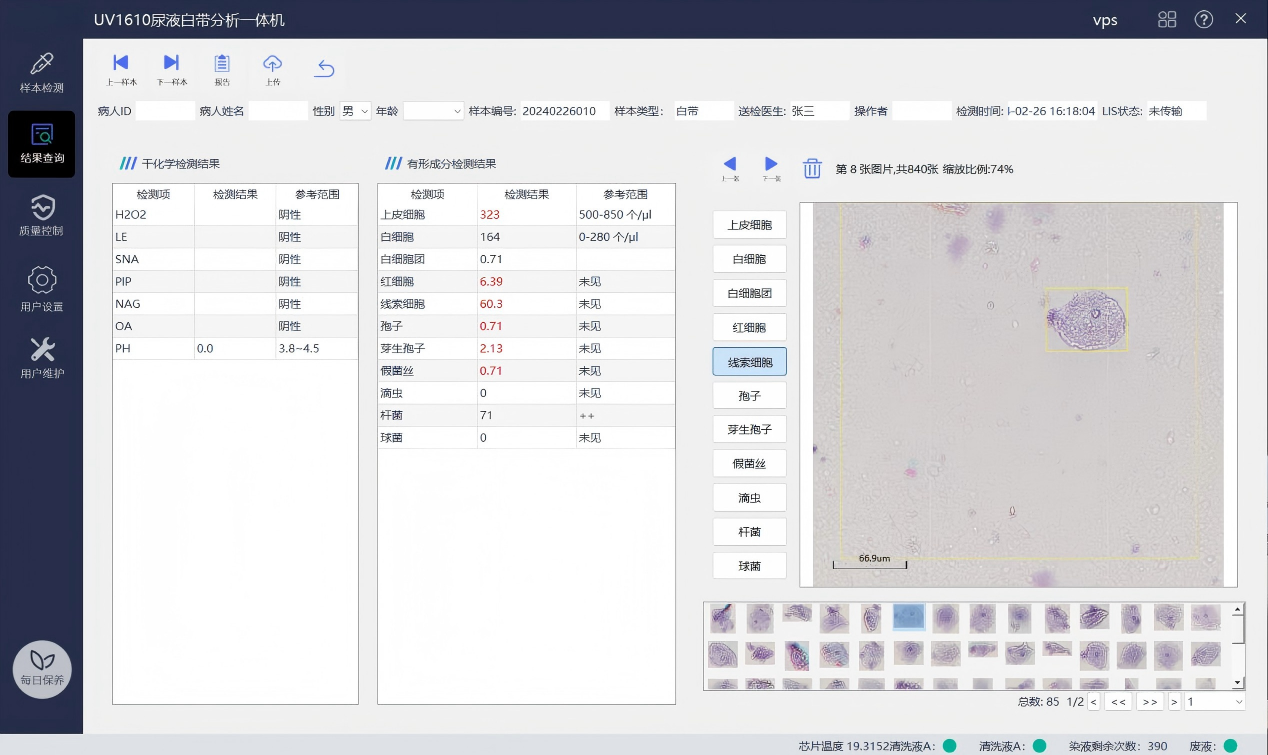
Task: Show previous image with left triangle arrow
Action: click(730, 167)
